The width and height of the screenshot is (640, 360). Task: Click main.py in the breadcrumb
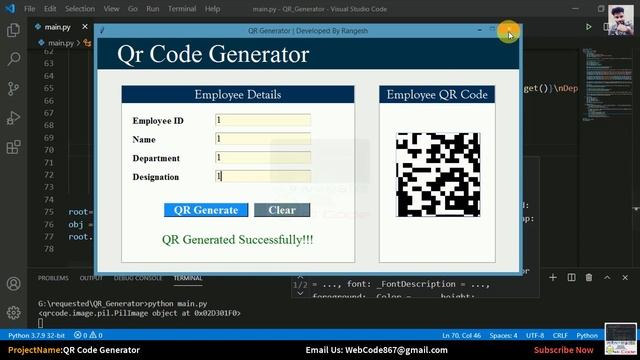(60, 43)
